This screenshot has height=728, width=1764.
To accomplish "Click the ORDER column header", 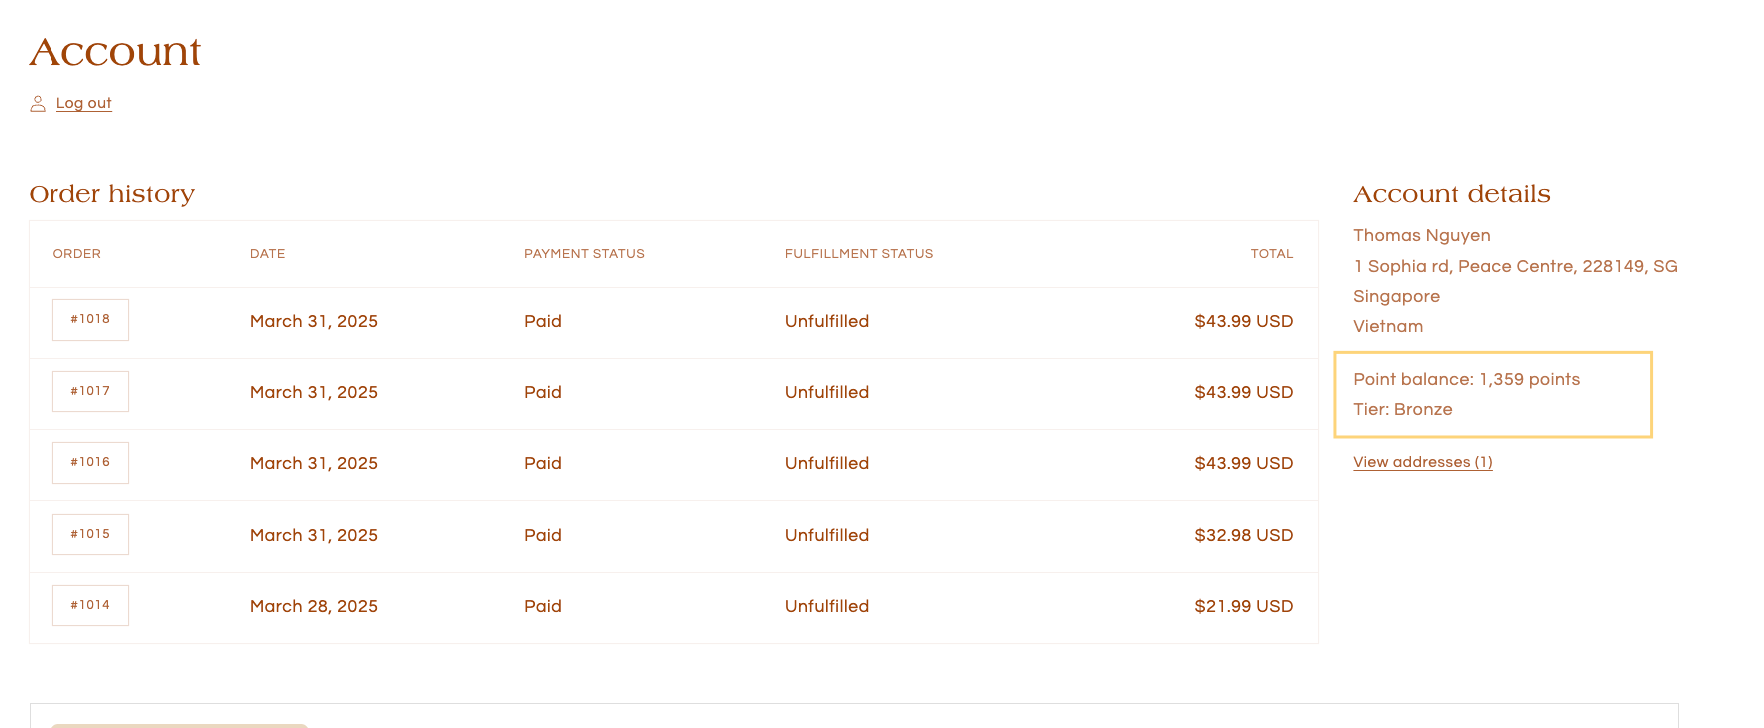I will 76,254.
